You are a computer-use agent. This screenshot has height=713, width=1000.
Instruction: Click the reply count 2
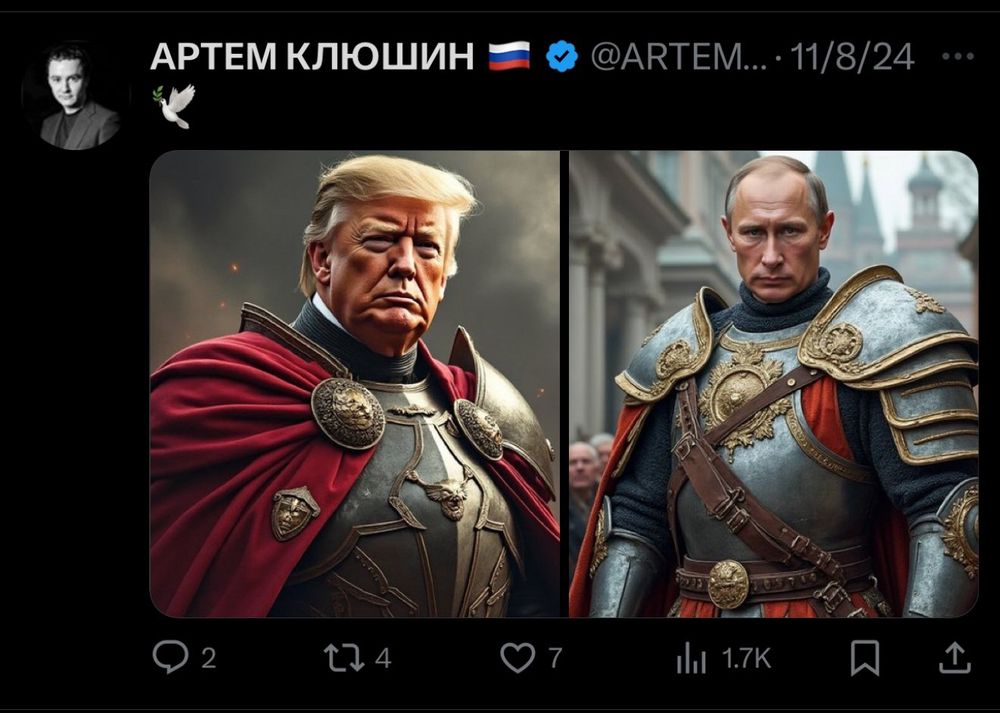[209, 658]
